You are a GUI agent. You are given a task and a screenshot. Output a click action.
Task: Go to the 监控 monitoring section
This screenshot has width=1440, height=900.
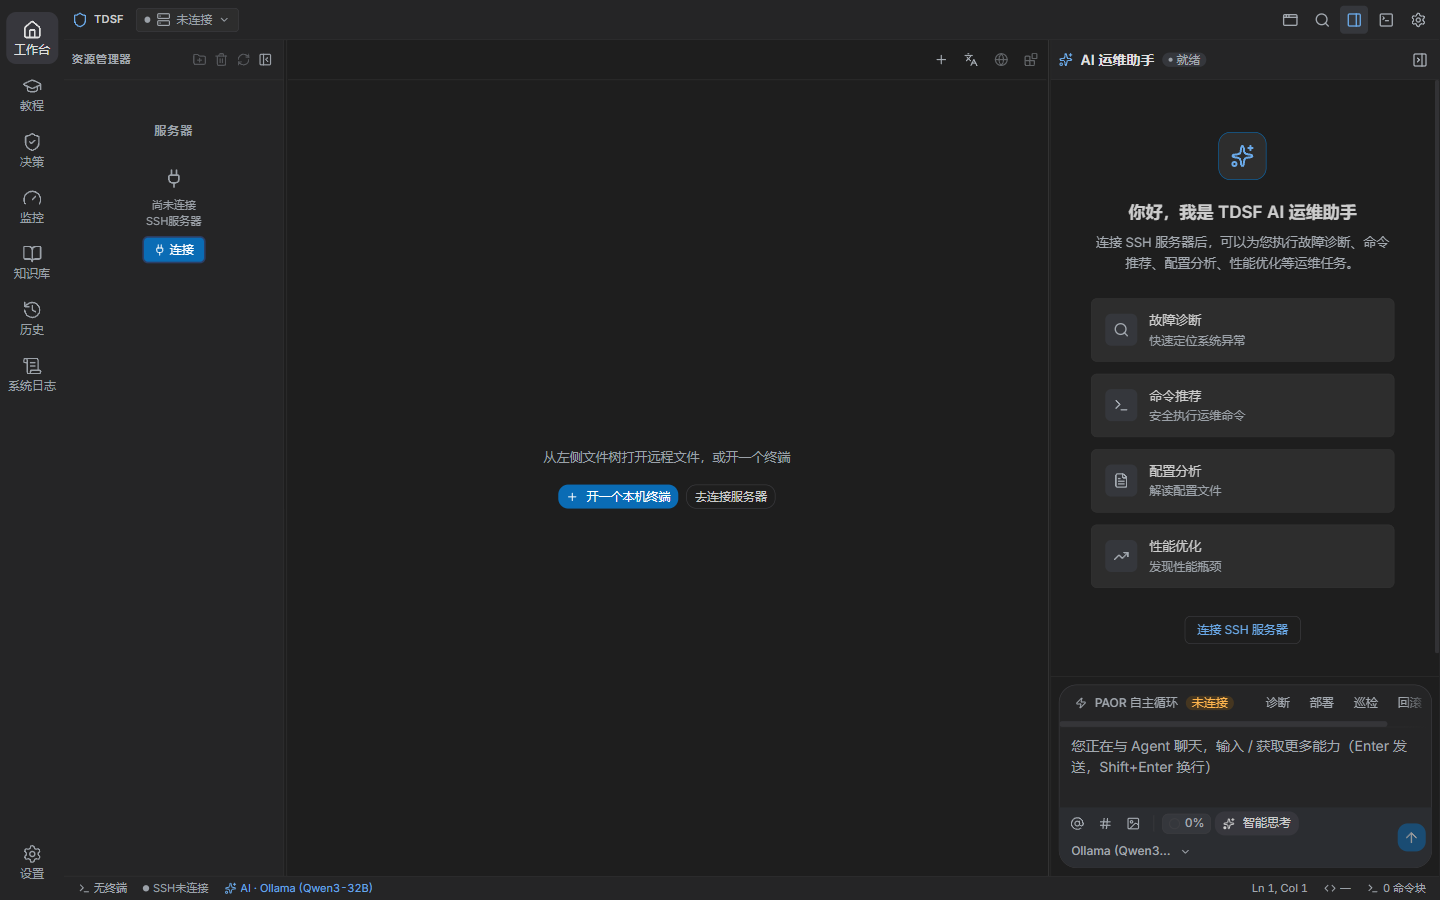point(32,207)
